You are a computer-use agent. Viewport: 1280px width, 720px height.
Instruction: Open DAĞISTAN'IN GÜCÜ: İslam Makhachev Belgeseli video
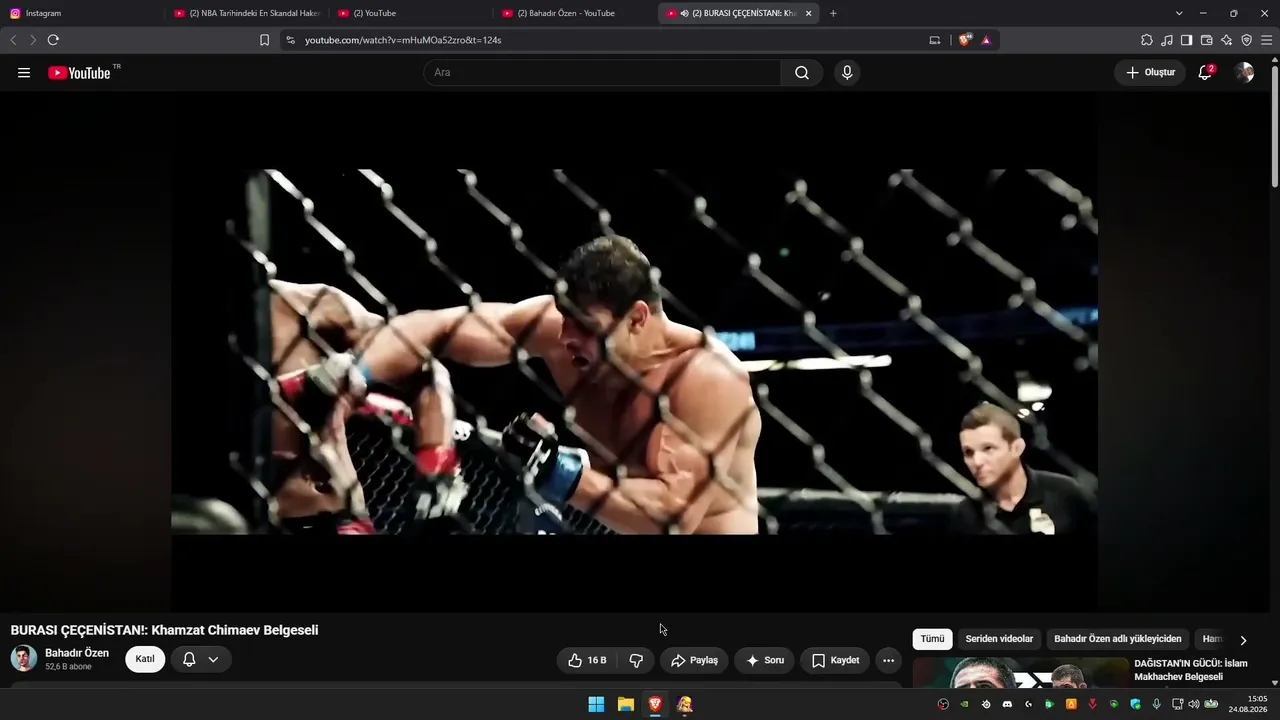[x=1191, y=670]
